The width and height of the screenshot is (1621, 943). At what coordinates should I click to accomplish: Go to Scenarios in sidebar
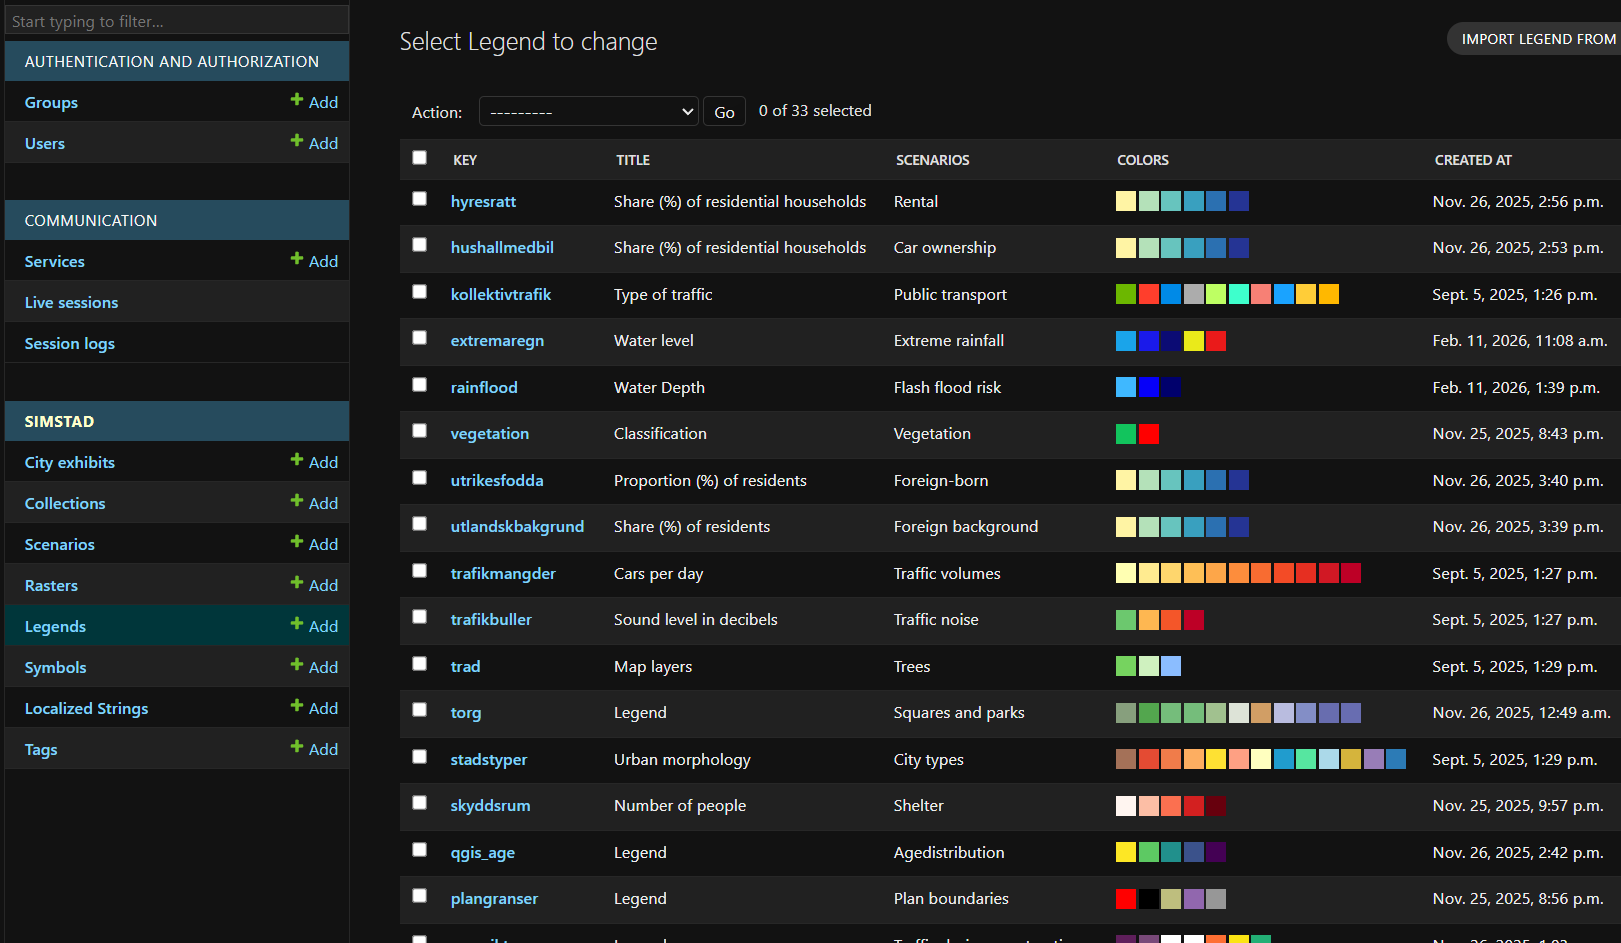click(60, 544)
